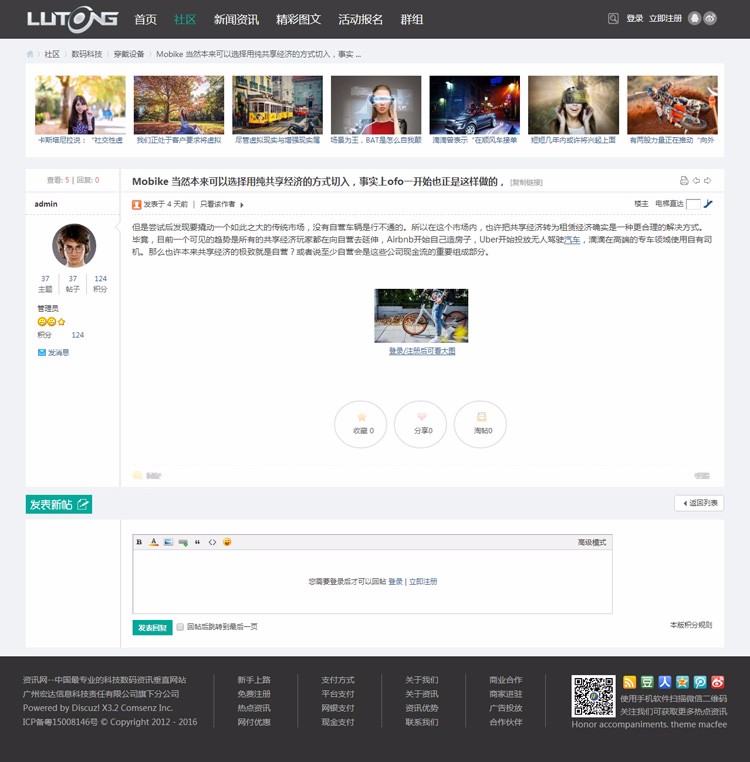
Task: Open the emoticon picker in the reply editor
Action: [227, 542]
